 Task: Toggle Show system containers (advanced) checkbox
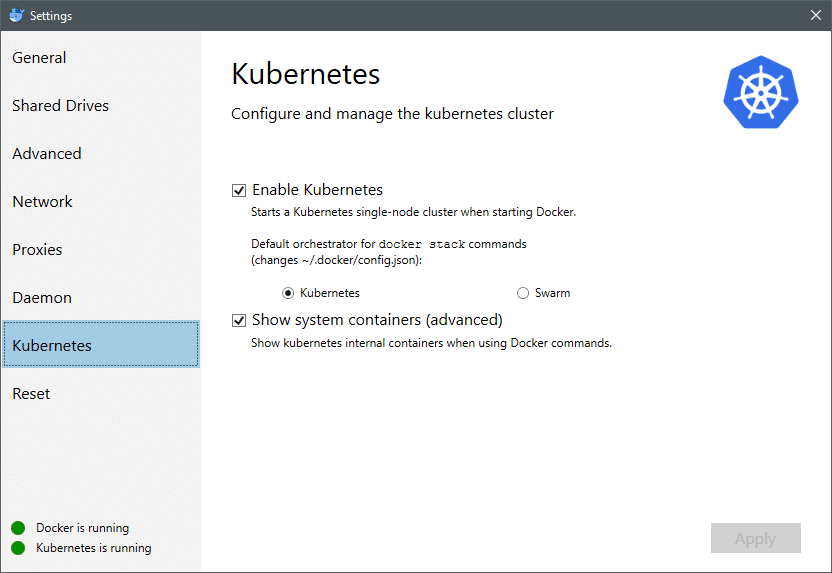239,320
